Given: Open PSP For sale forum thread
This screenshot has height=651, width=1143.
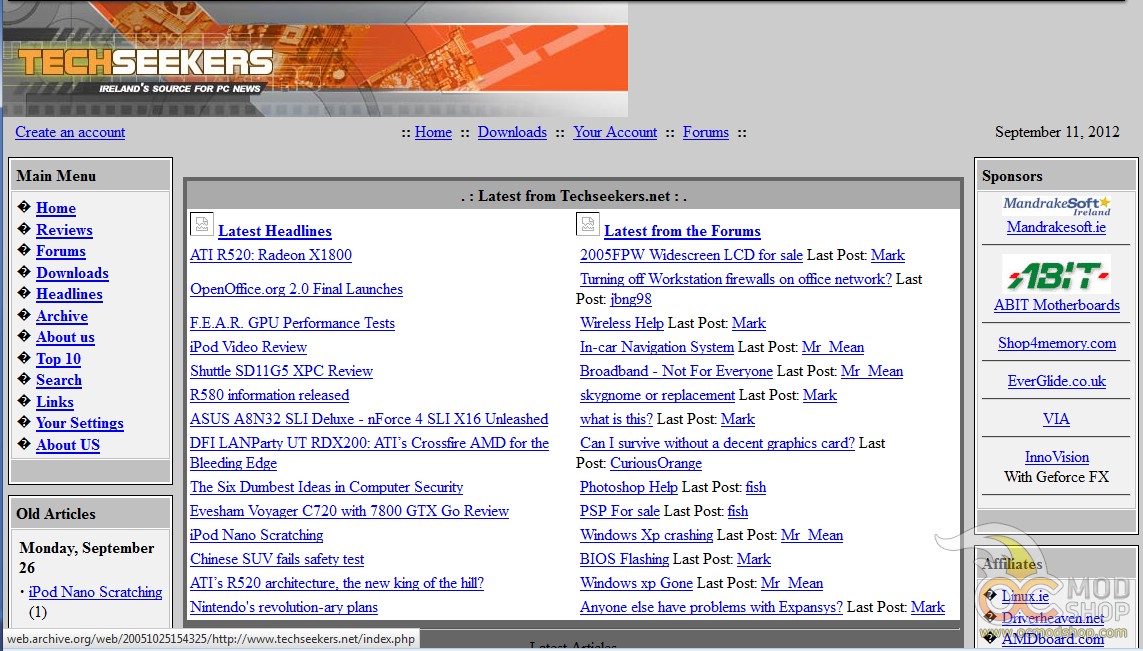Looking at the screenshot, I should click(x=620, y=511).
